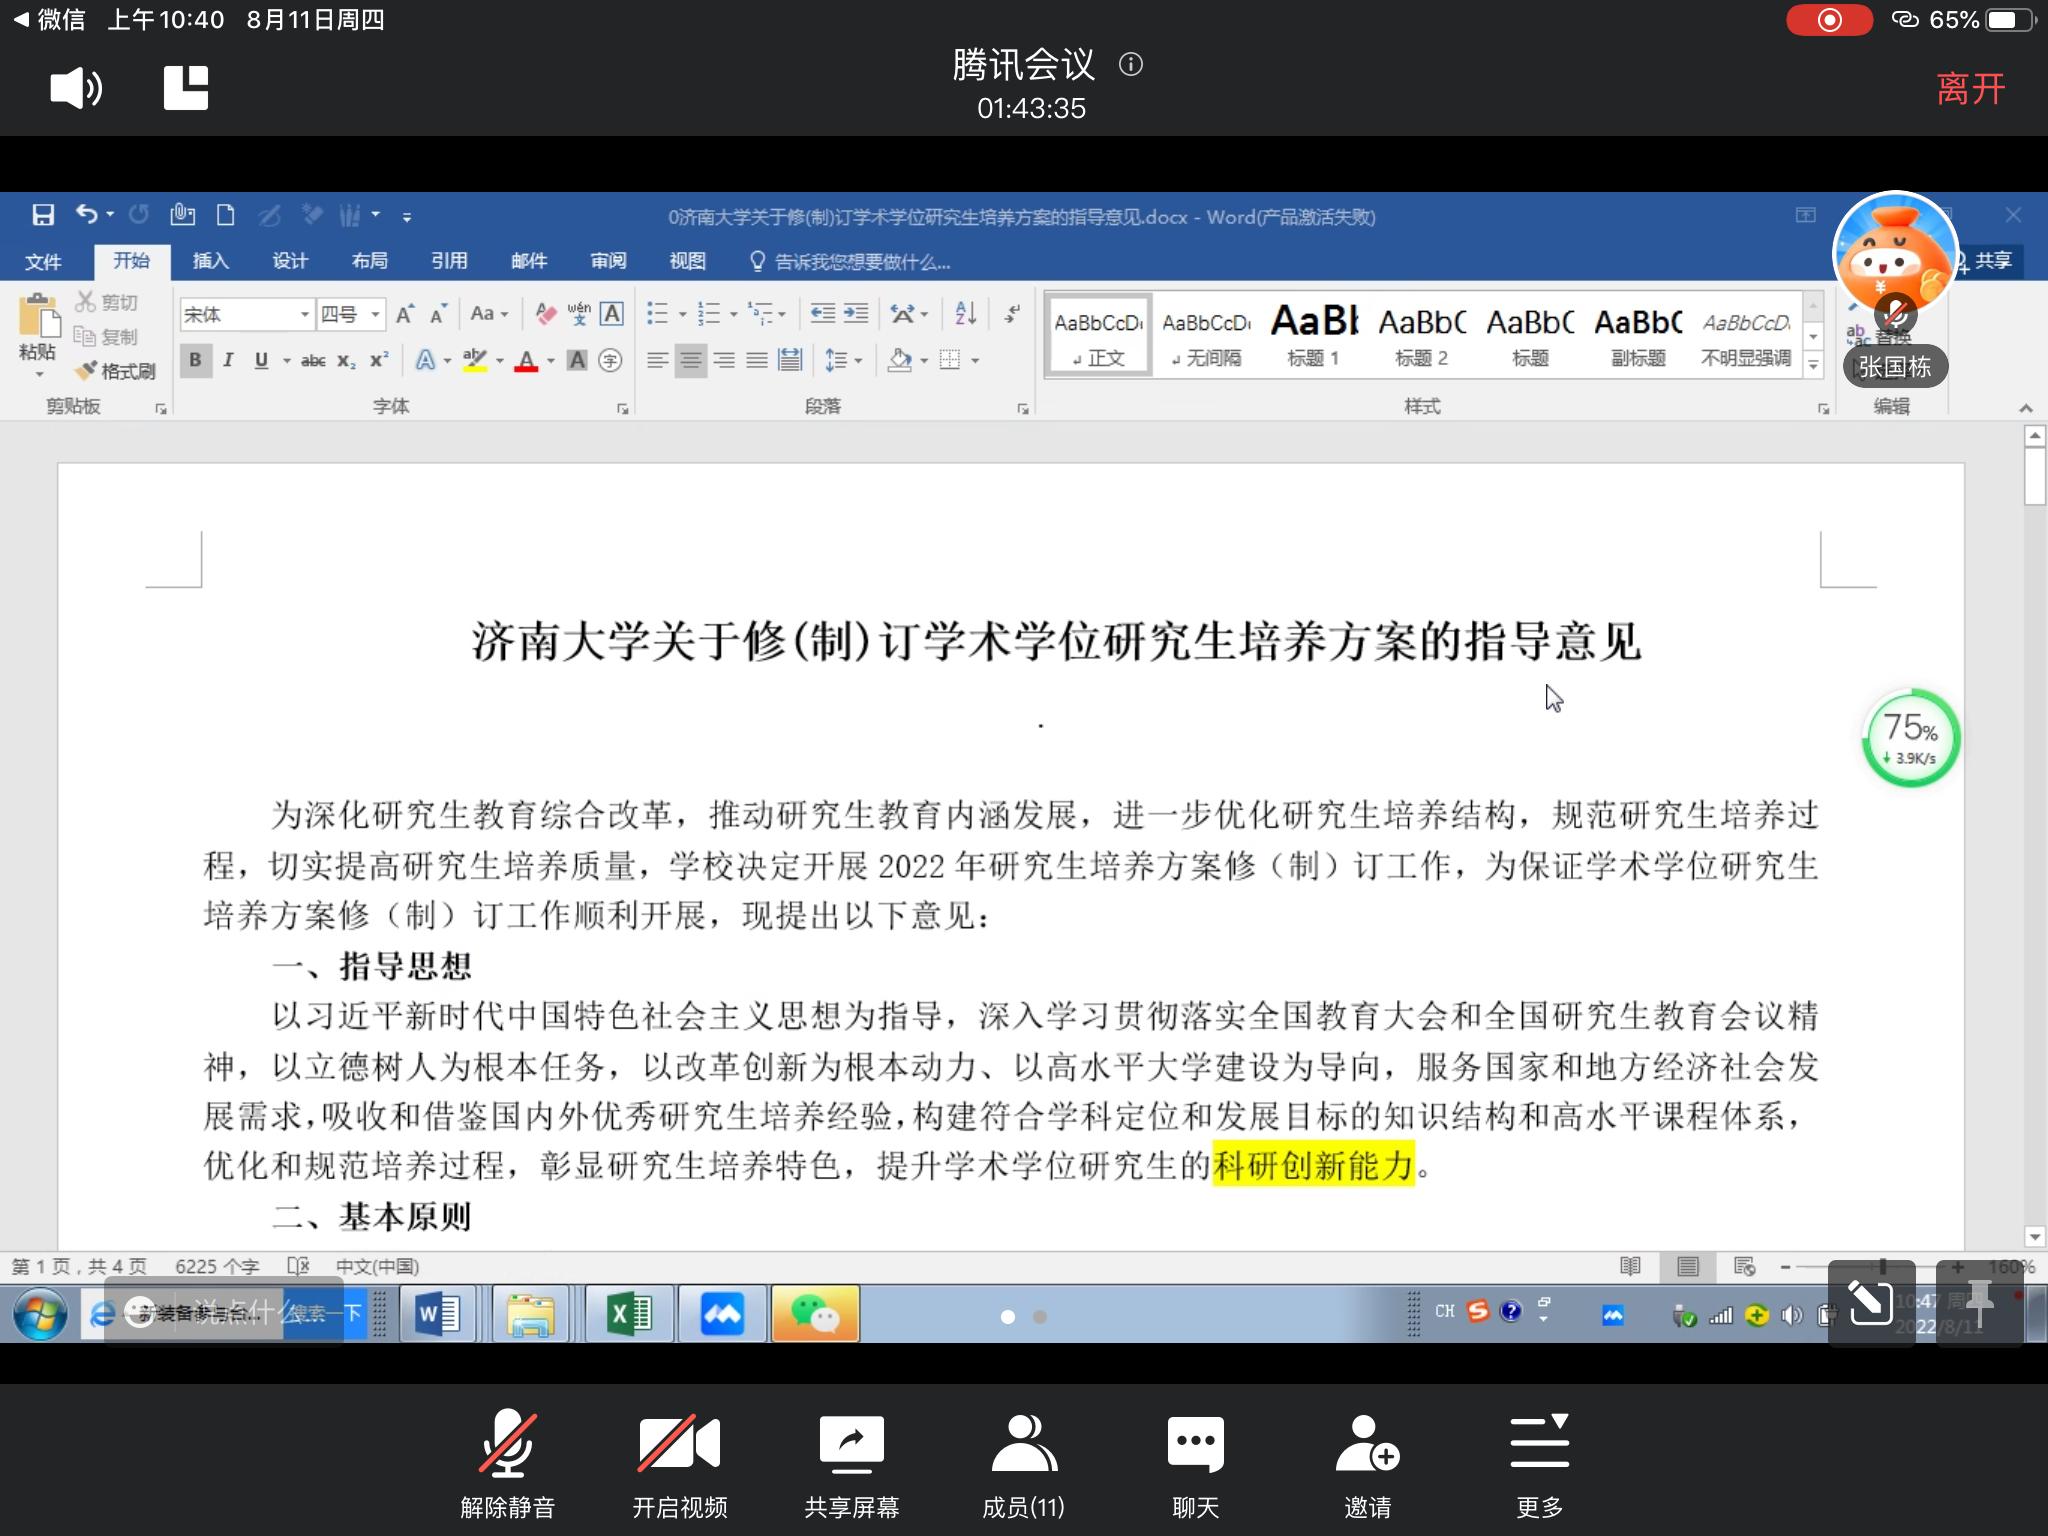Open the 四号 font size dropdown
The height and width of the screenshot is (1536, 2048).
(375, 315)
